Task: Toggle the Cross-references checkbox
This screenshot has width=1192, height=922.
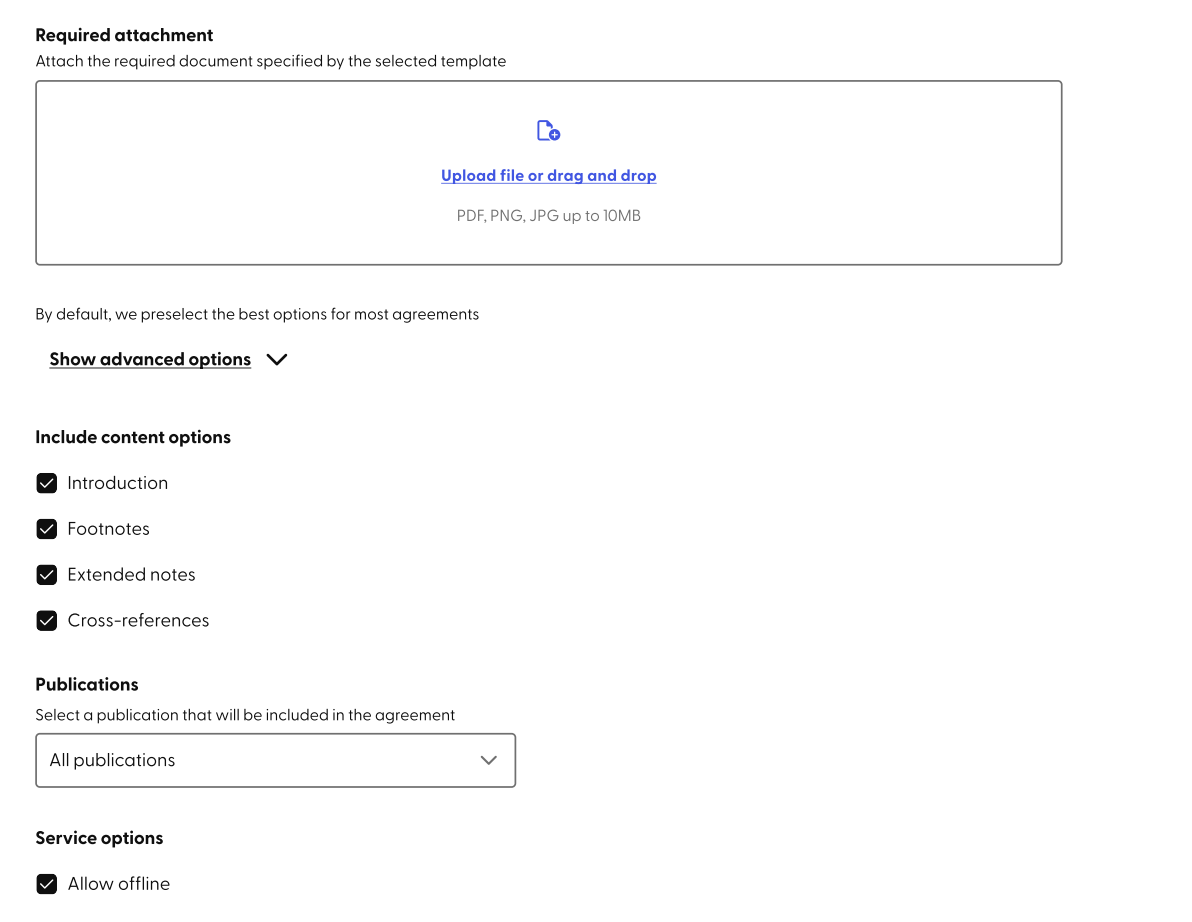Action: (46, 621)
